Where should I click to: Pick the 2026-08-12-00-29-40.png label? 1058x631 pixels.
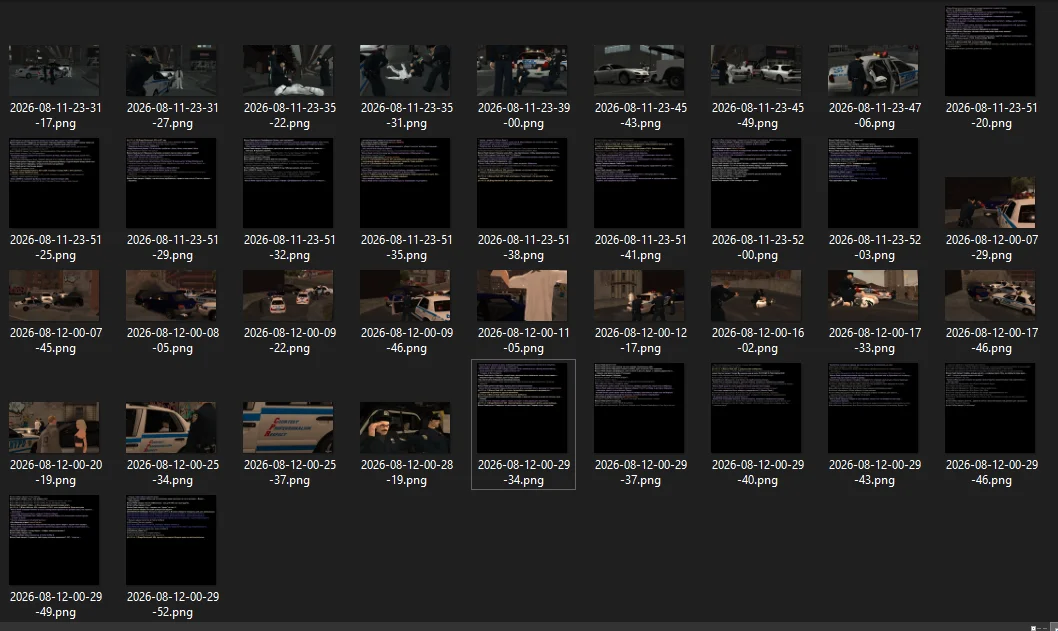coord(758,472)
